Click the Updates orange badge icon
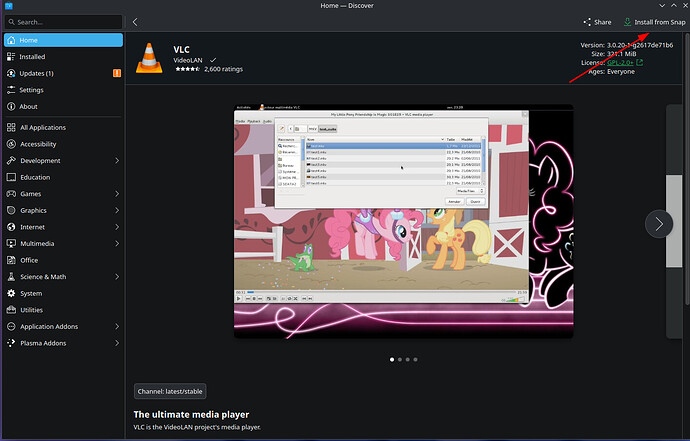The width and height of the screenshot is (690, 441). pos(117,73)
